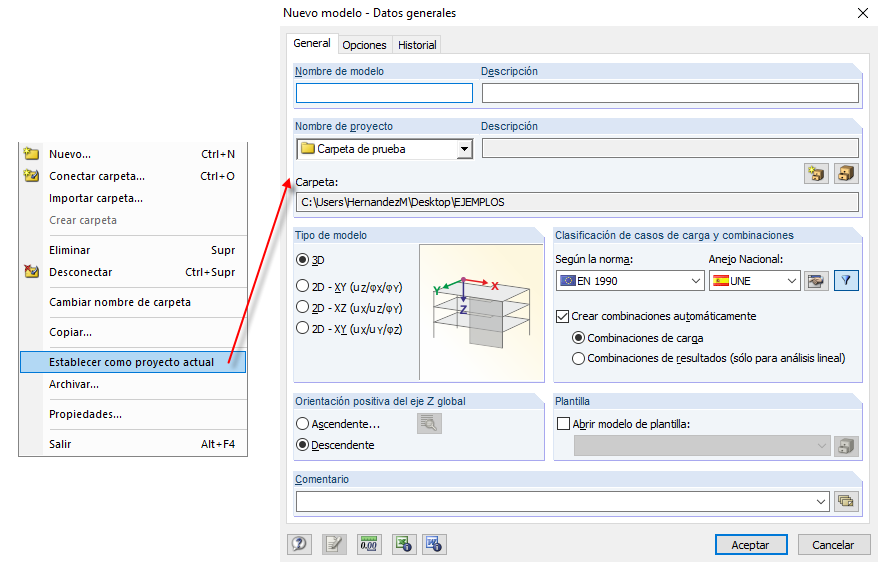The width and height of the screenshot is (879, 563).
Task: Switch to the Opciones tab
Action: 364,45
